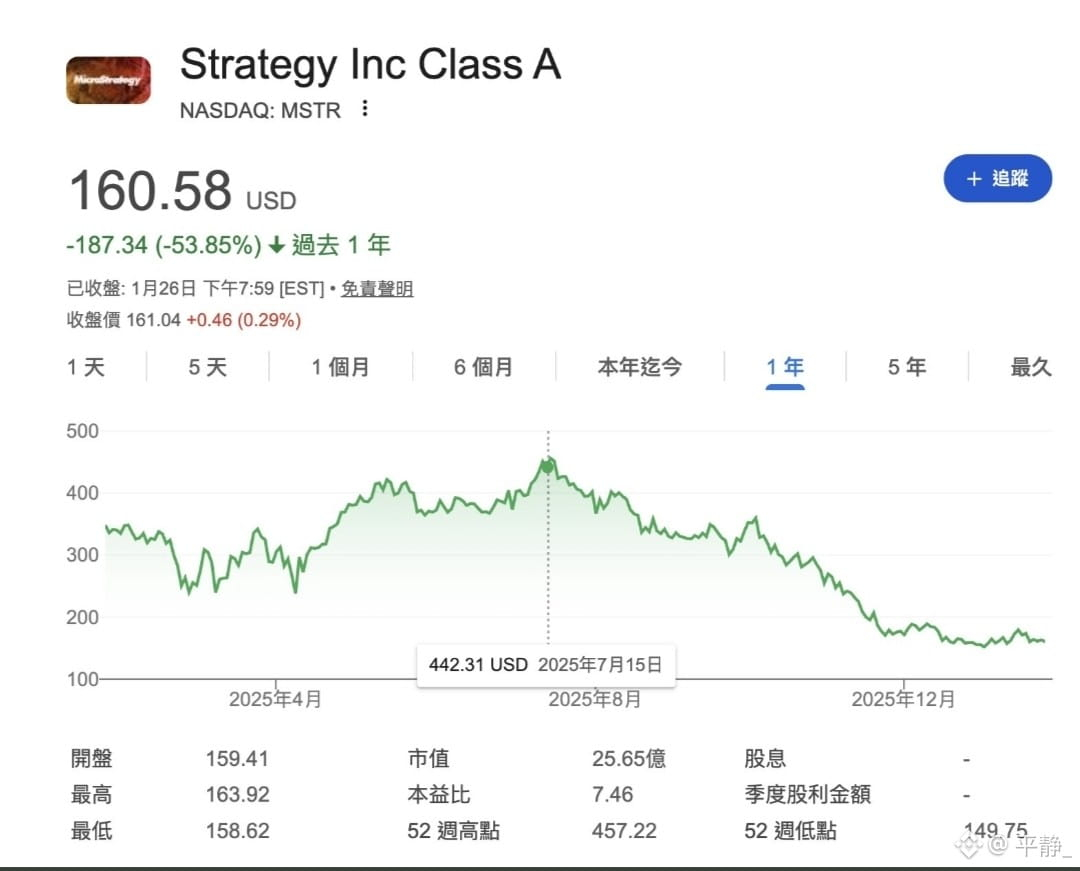Screen dimensions: 1080x871
Task: Switch to 6 個月 chart range
Action: click(x=483, y=367)
